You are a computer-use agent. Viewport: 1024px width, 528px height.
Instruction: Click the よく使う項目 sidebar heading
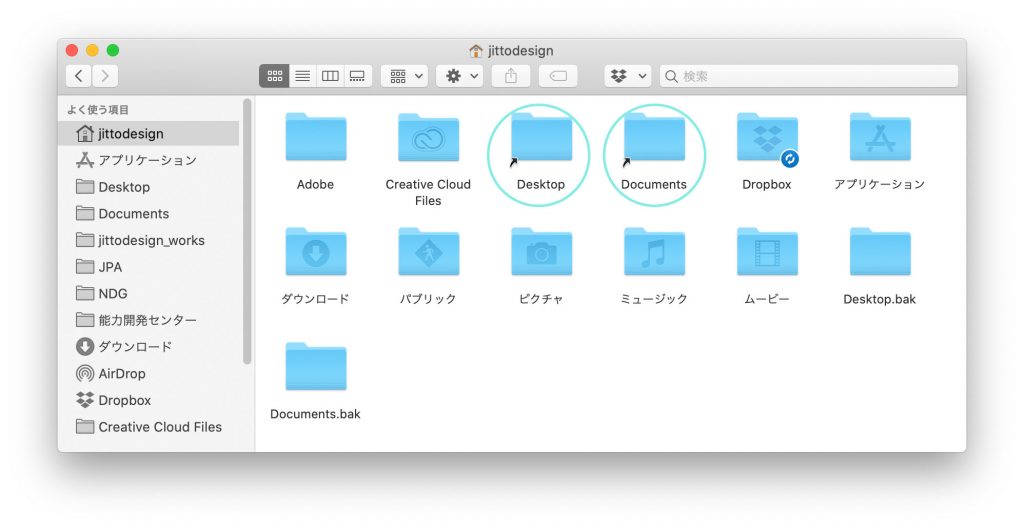97,110
